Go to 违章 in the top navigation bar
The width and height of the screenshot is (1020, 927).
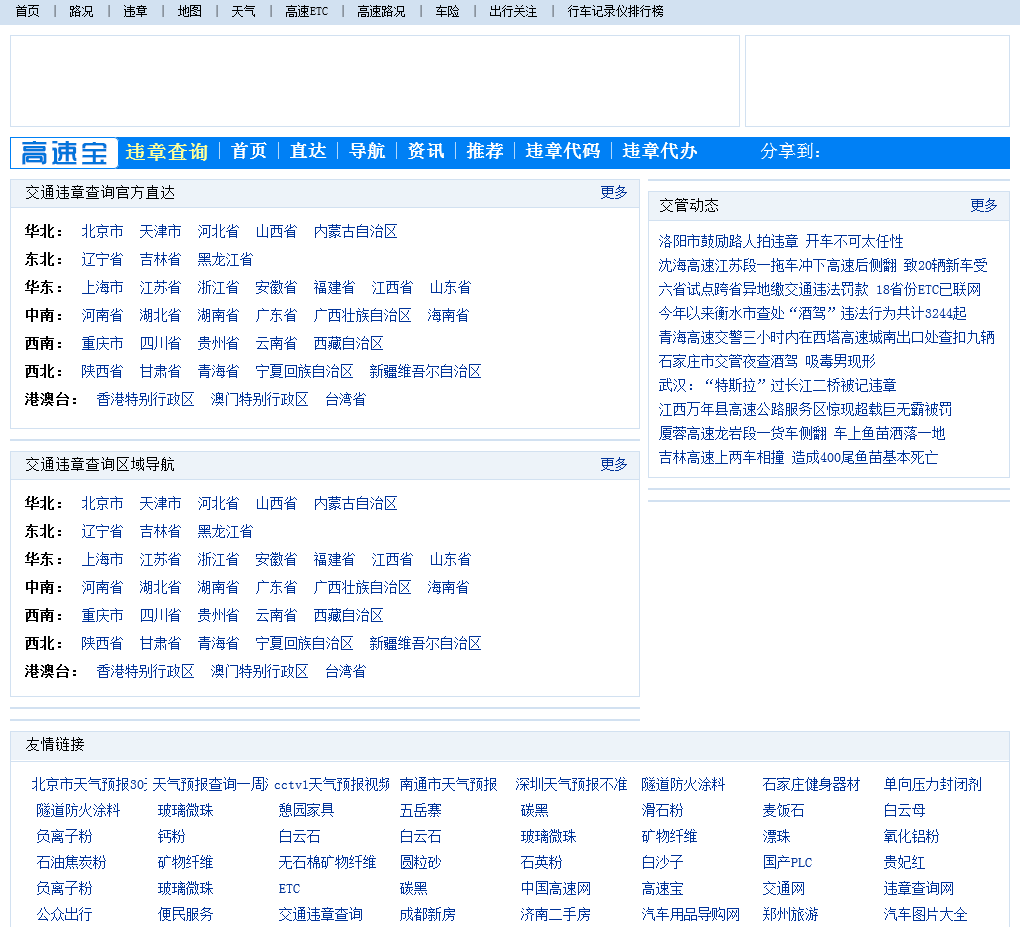(x=135, y=11)
